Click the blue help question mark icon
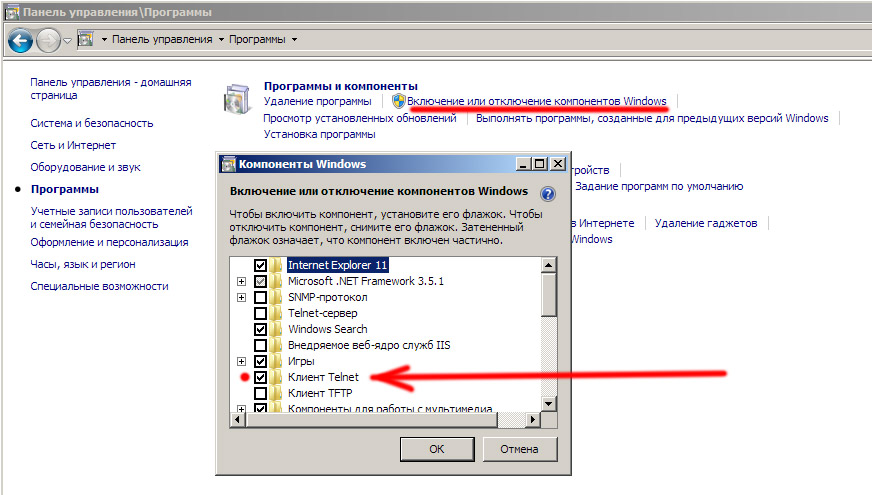The image size is (872, 495). [x=547, y=193]
